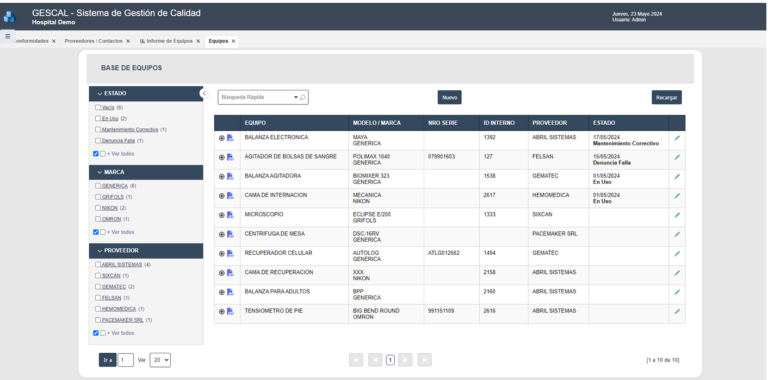Tick the Mantenimiento Correctivo filter checkbox

pyautogui.click(x=98, y=130)
